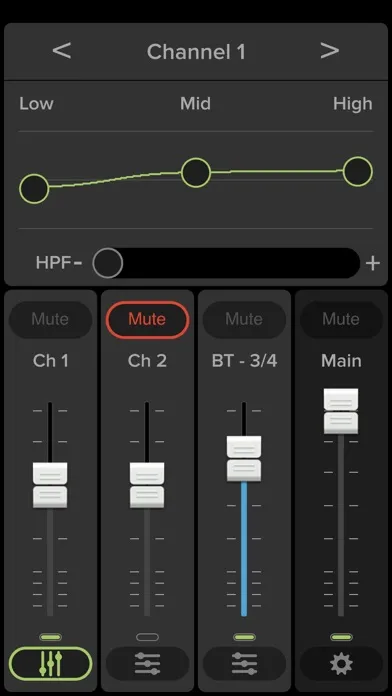Select the Low EQ band node
Image resolution: width=392 pixels, height=696 pixels.
point(34,189)
